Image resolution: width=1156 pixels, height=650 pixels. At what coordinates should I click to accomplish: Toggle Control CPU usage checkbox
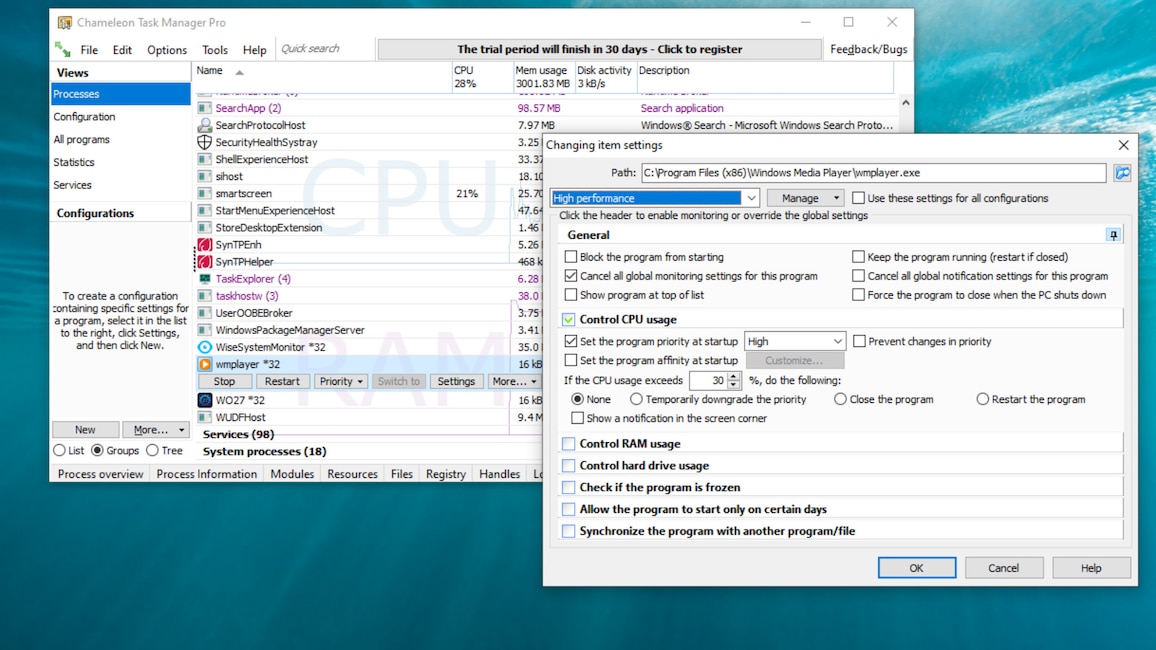tap(568, 320)
